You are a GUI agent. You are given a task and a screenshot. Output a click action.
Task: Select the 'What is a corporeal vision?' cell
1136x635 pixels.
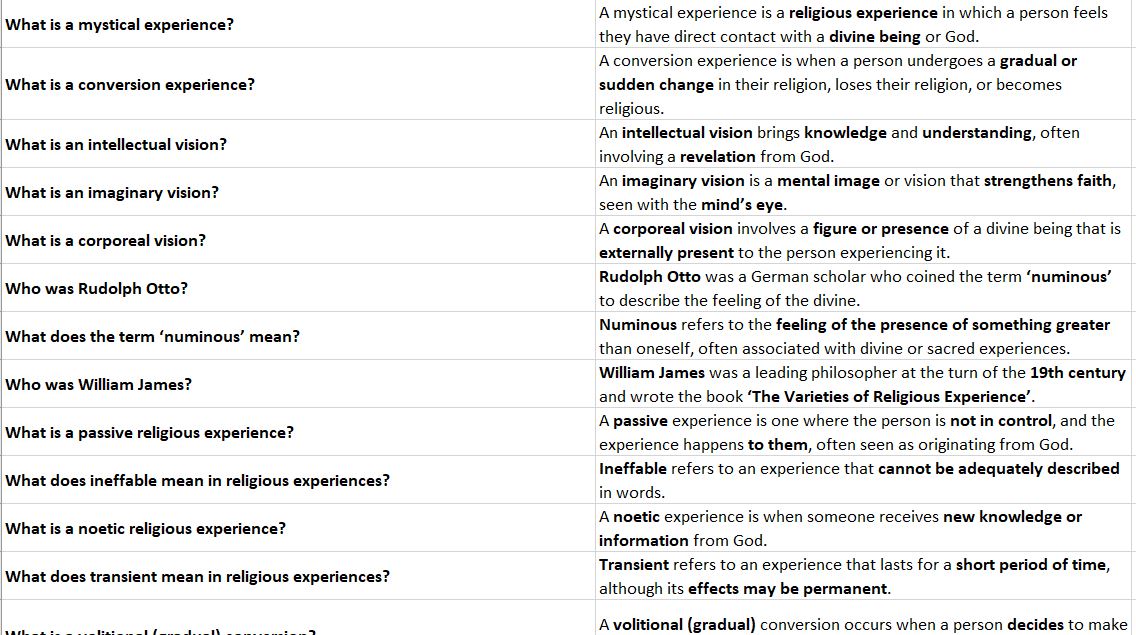pyautogui.click(x=106, y=240)
